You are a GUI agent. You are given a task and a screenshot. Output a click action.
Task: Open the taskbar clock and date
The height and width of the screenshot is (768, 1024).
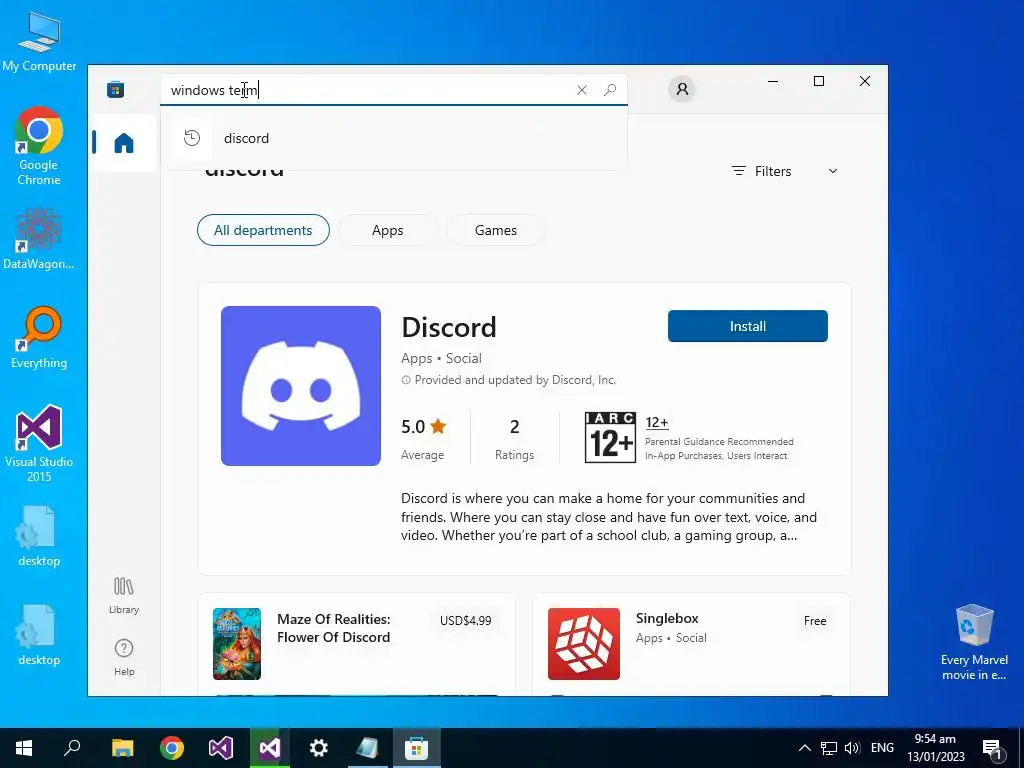pyautogui.click(x=935, y=748)
